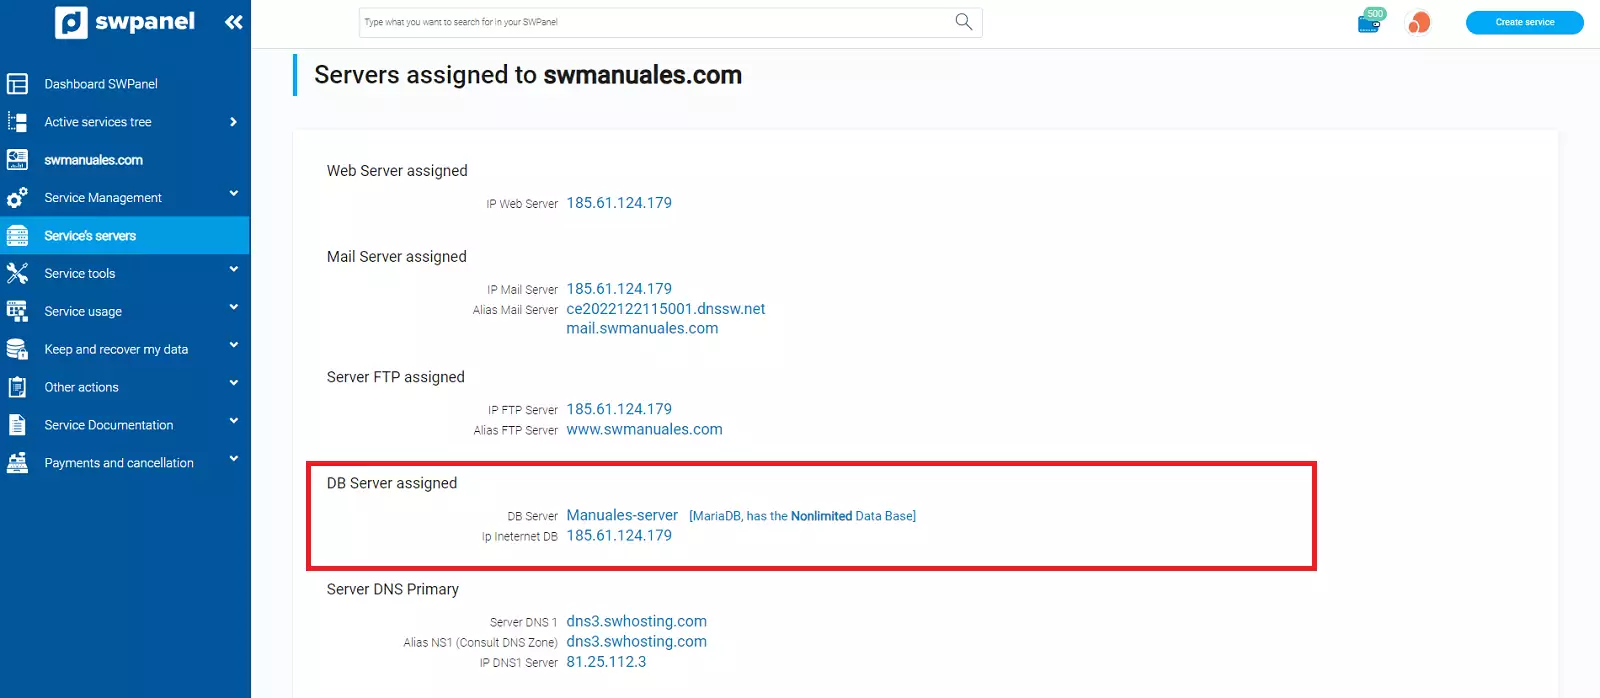Click the Service Management gears icon
This screenshot has height=698, width=1600.
point(17,198)
